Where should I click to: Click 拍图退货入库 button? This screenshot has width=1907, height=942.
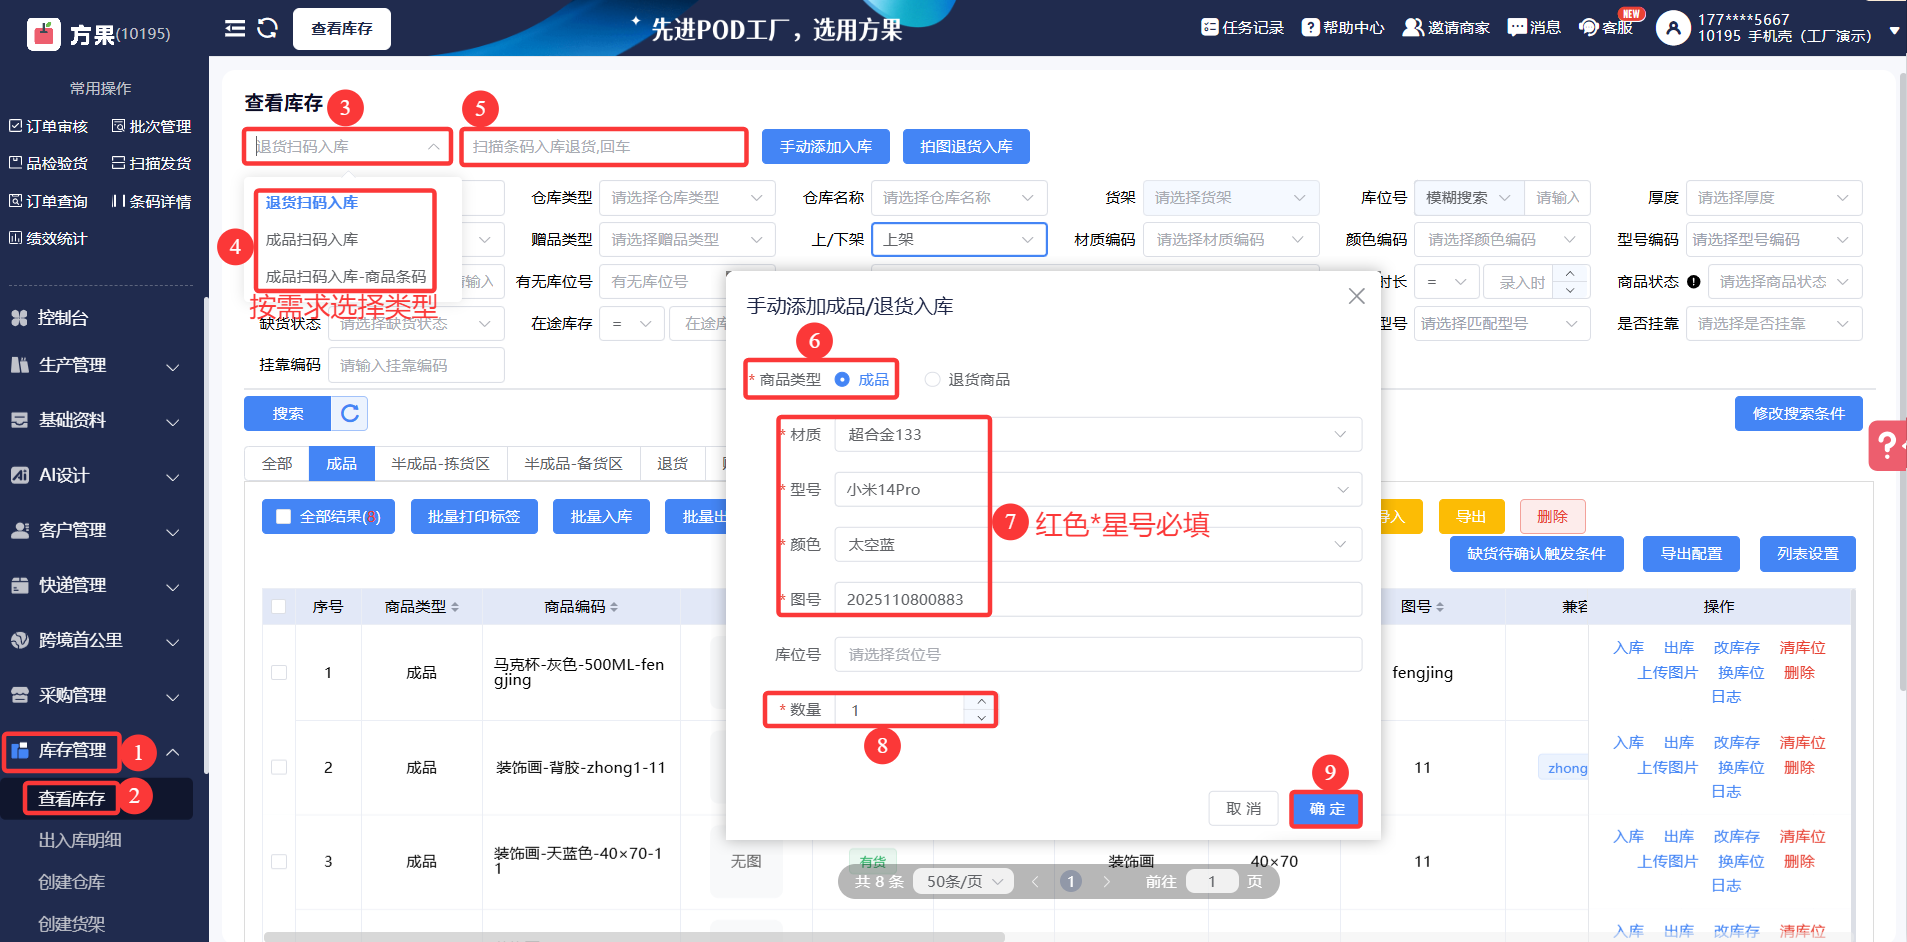pos(966,146)
